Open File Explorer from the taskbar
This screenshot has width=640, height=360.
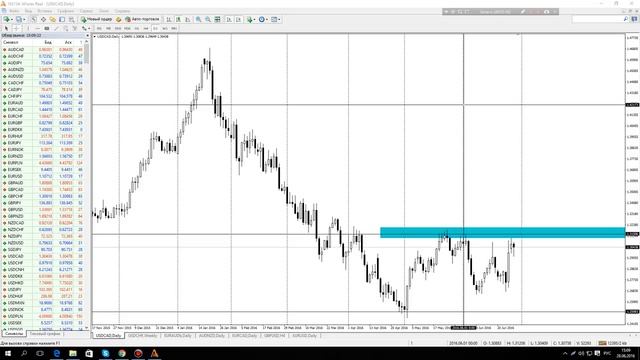click(73, 353)
